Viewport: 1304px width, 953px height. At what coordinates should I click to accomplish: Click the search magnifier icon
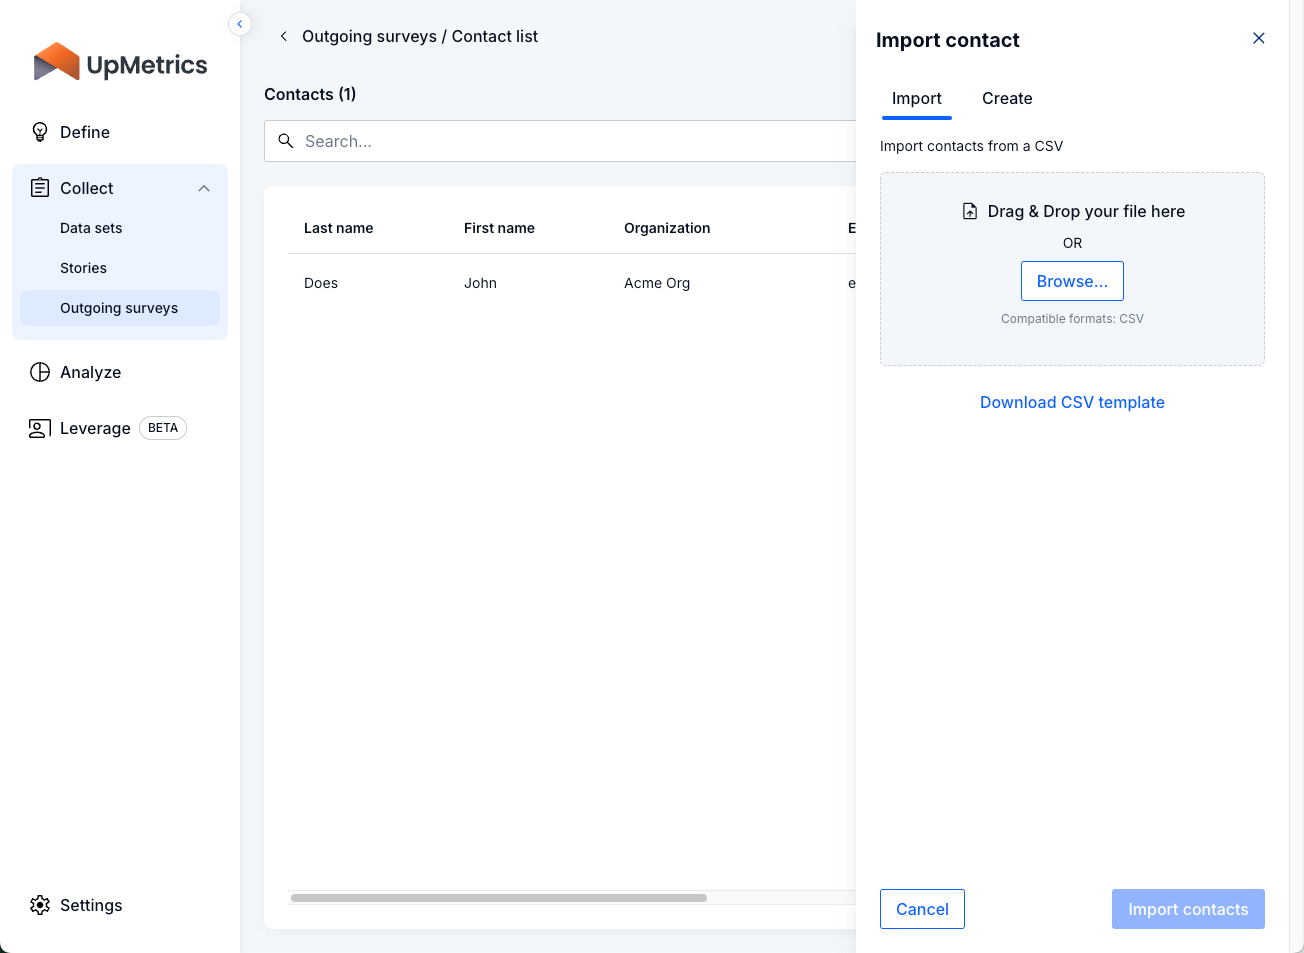click(x=286, y=141)
